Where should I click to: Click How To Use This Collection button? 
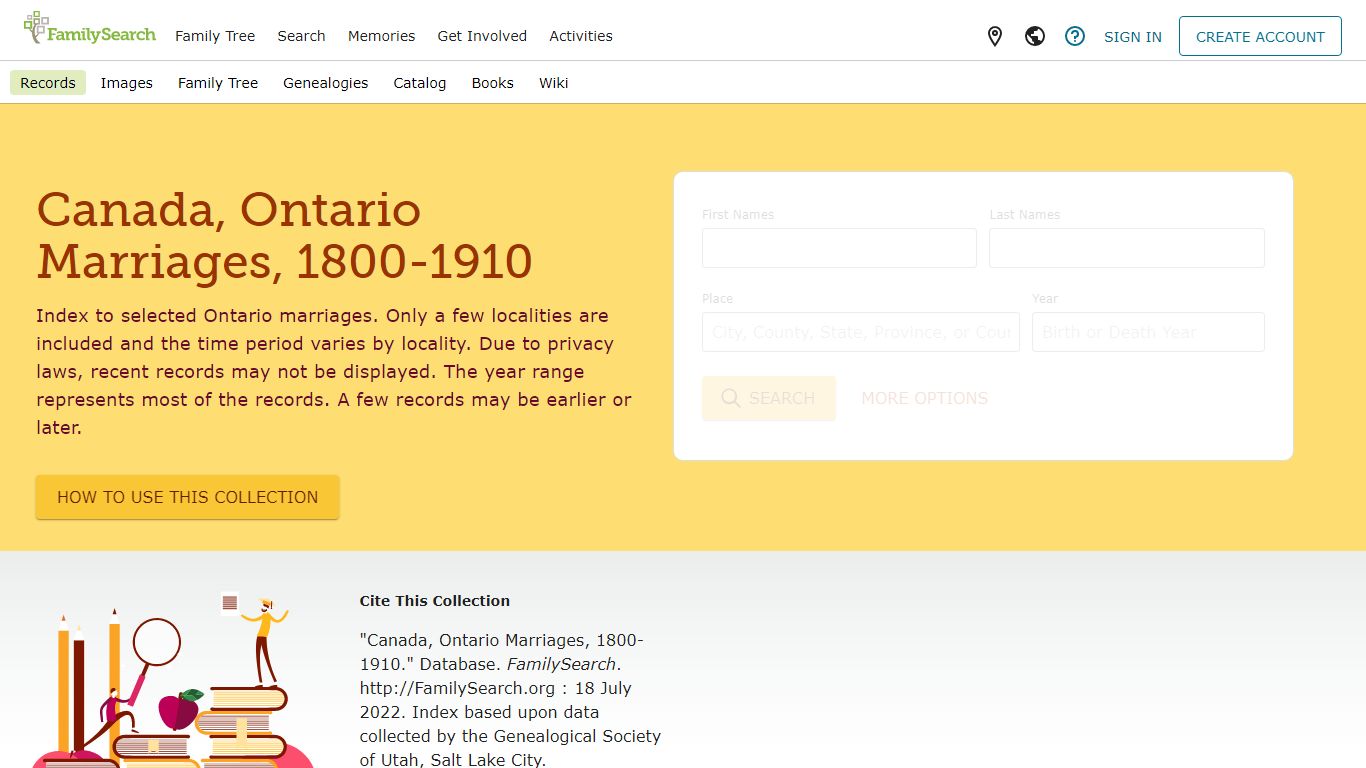click(x=188, y=497)
